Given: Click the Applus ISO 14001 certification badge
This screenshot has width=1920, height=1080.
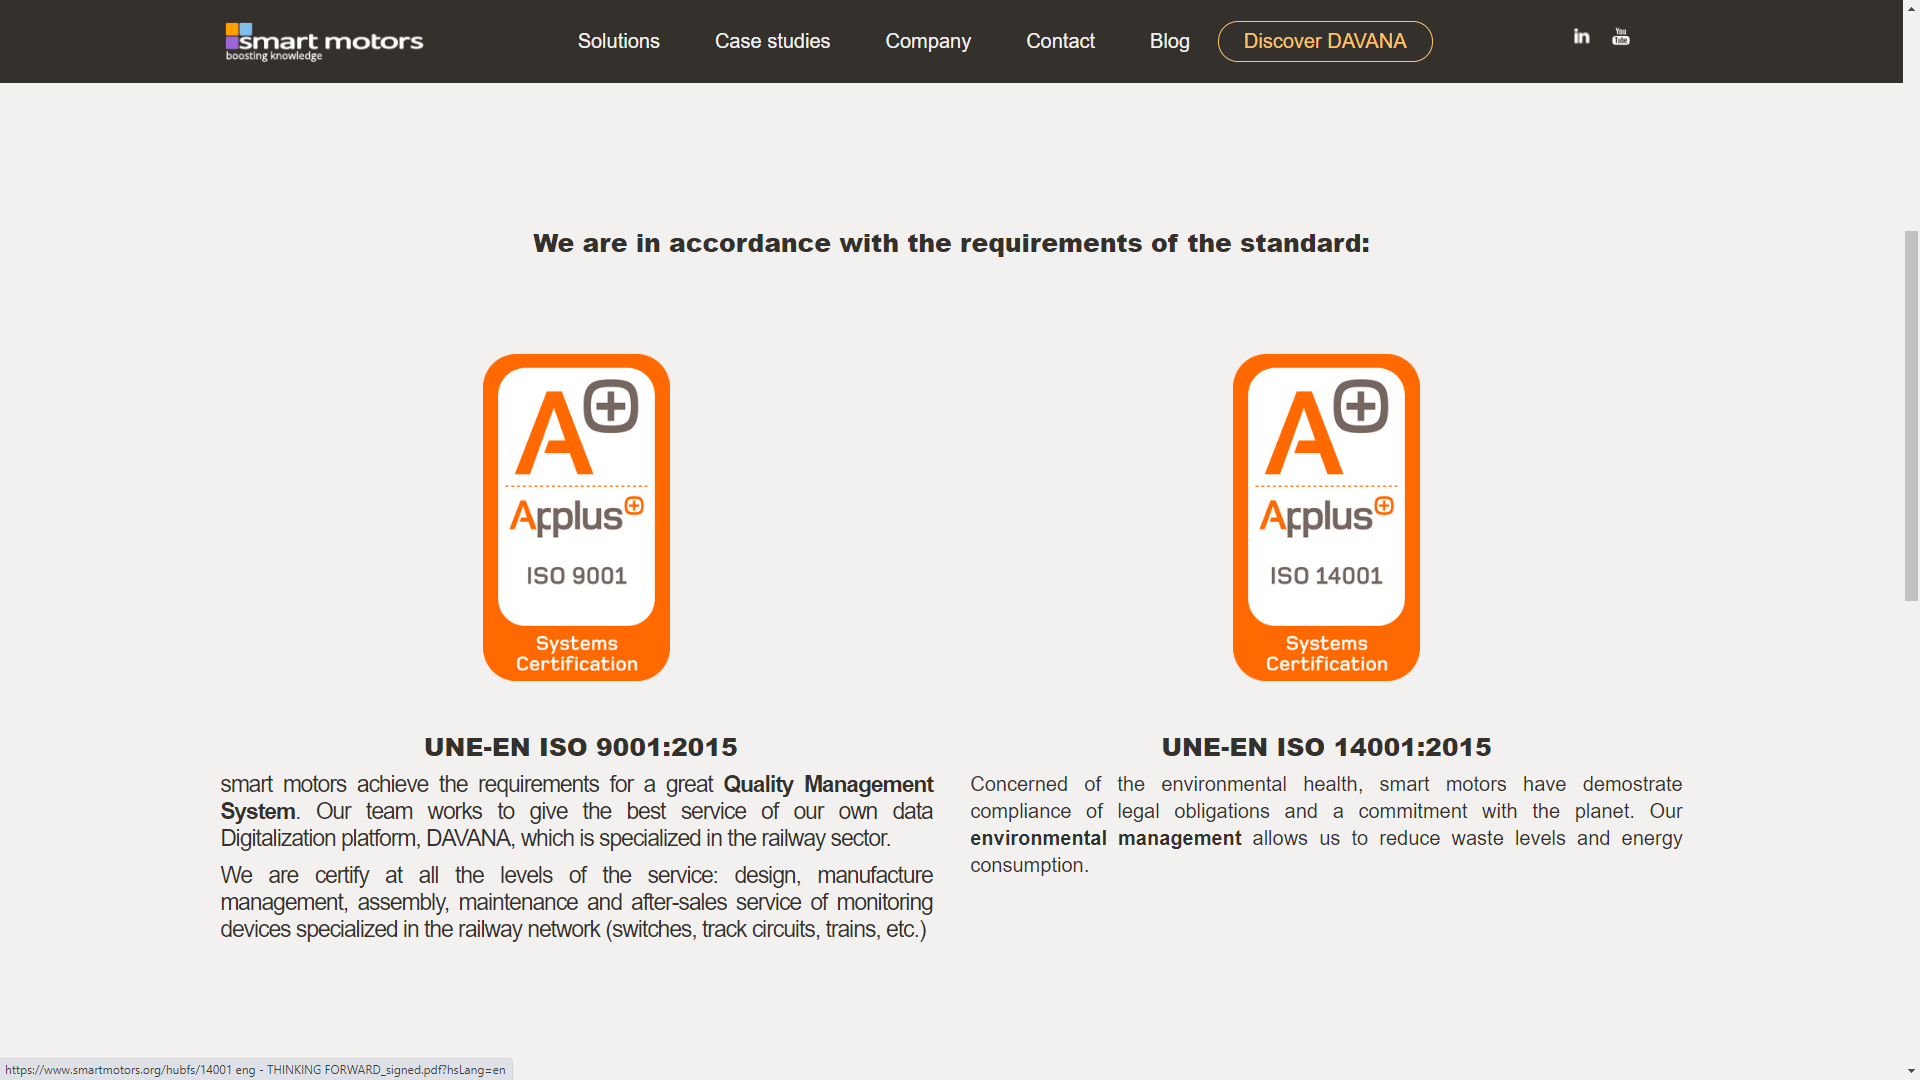Looking at the screenshot, I should pos(1324,517).
